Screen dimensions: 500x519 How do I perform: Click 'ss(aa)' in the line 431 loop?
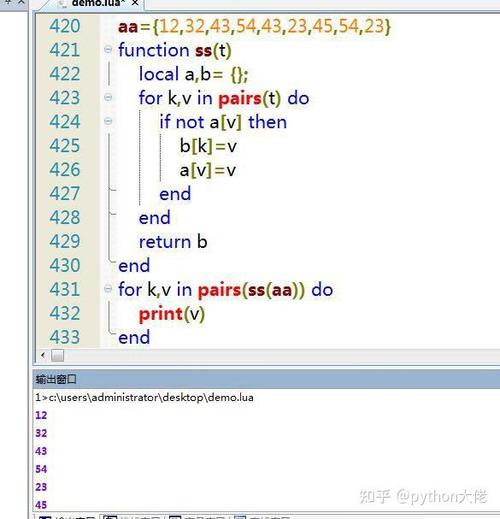tap(273, 290)
